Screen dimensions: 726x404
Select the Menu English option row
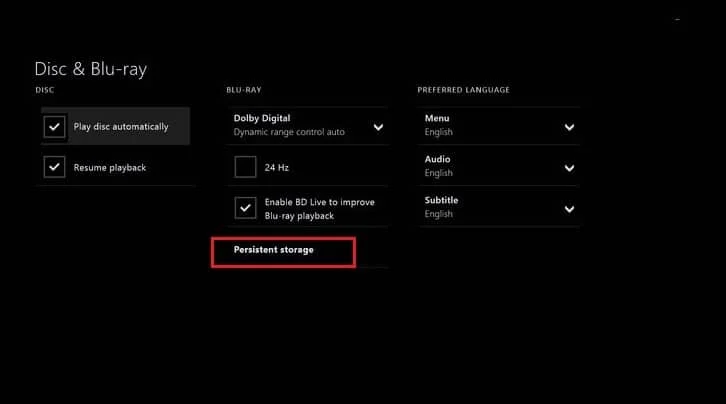point(499,126)
